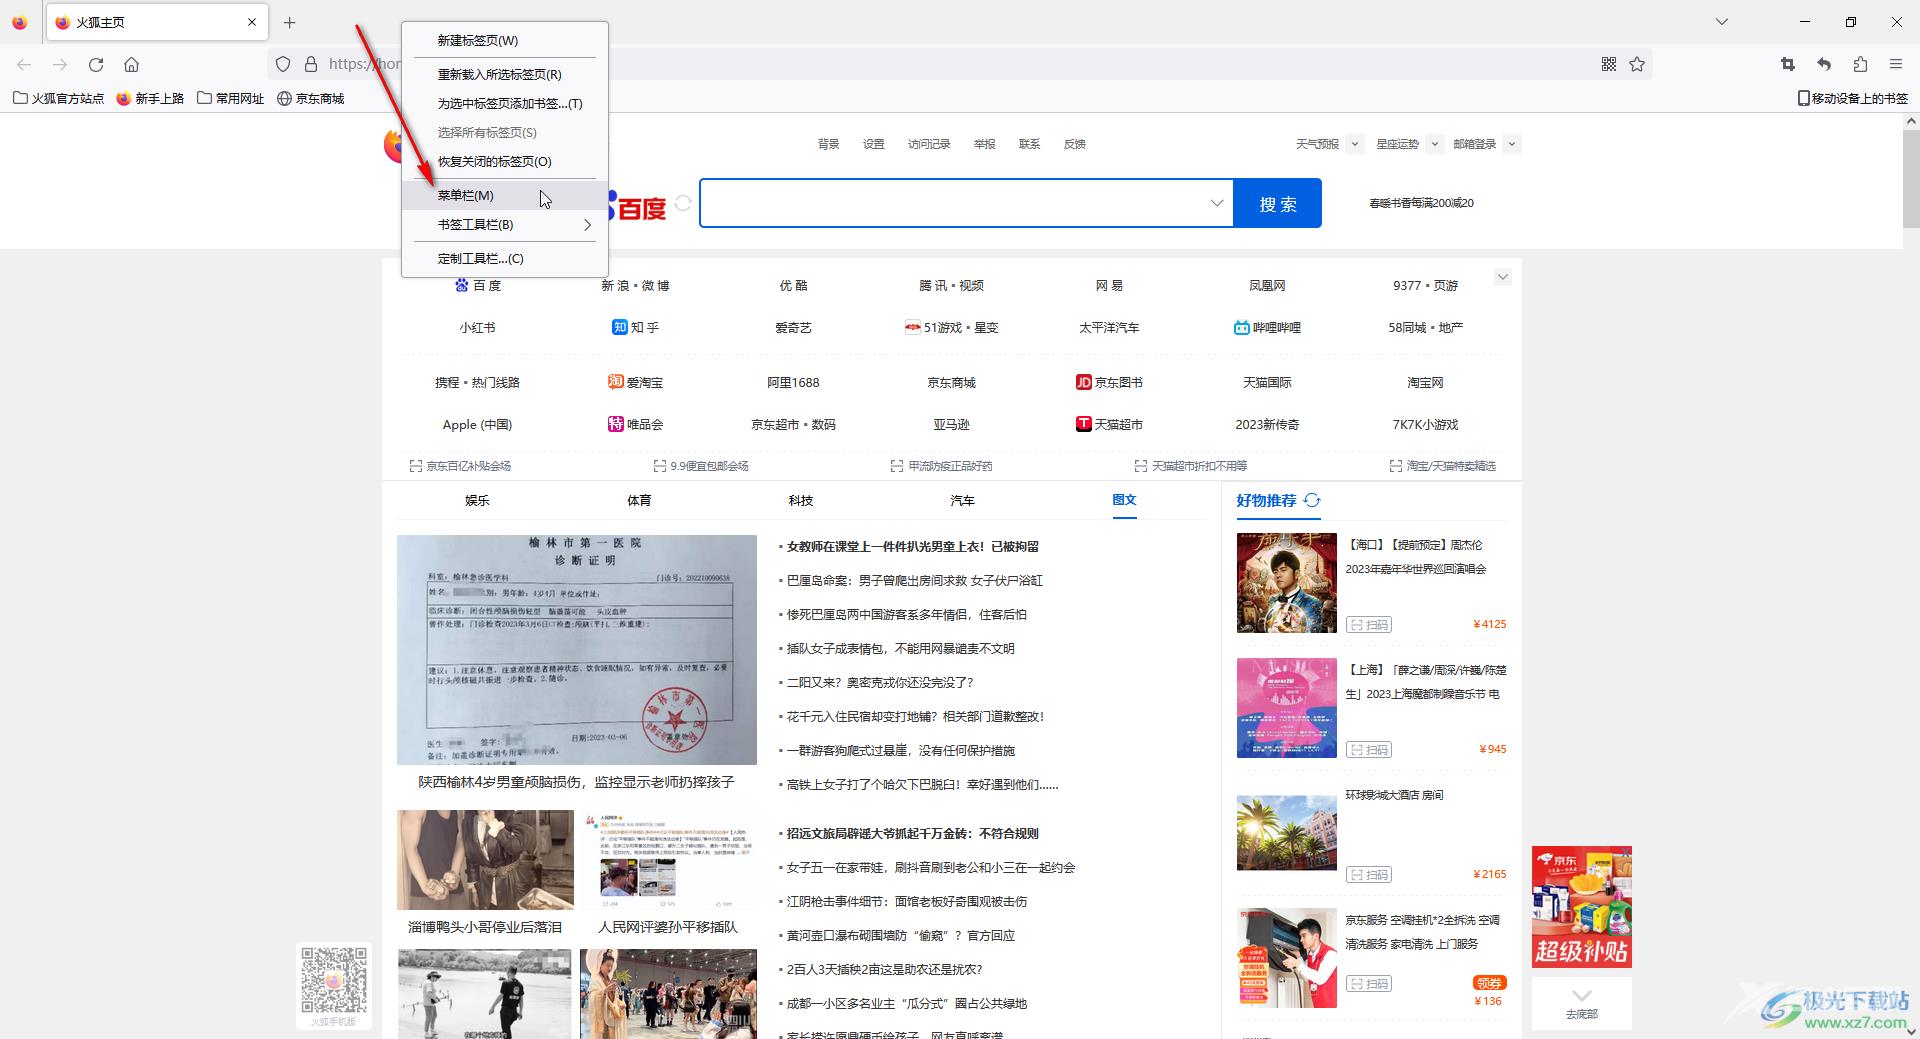Image resolution: width=1920 pixels, height=1039 pixels.
Task: Select 为选中标签页添加书签 menu item
Action: click(505, 103)
